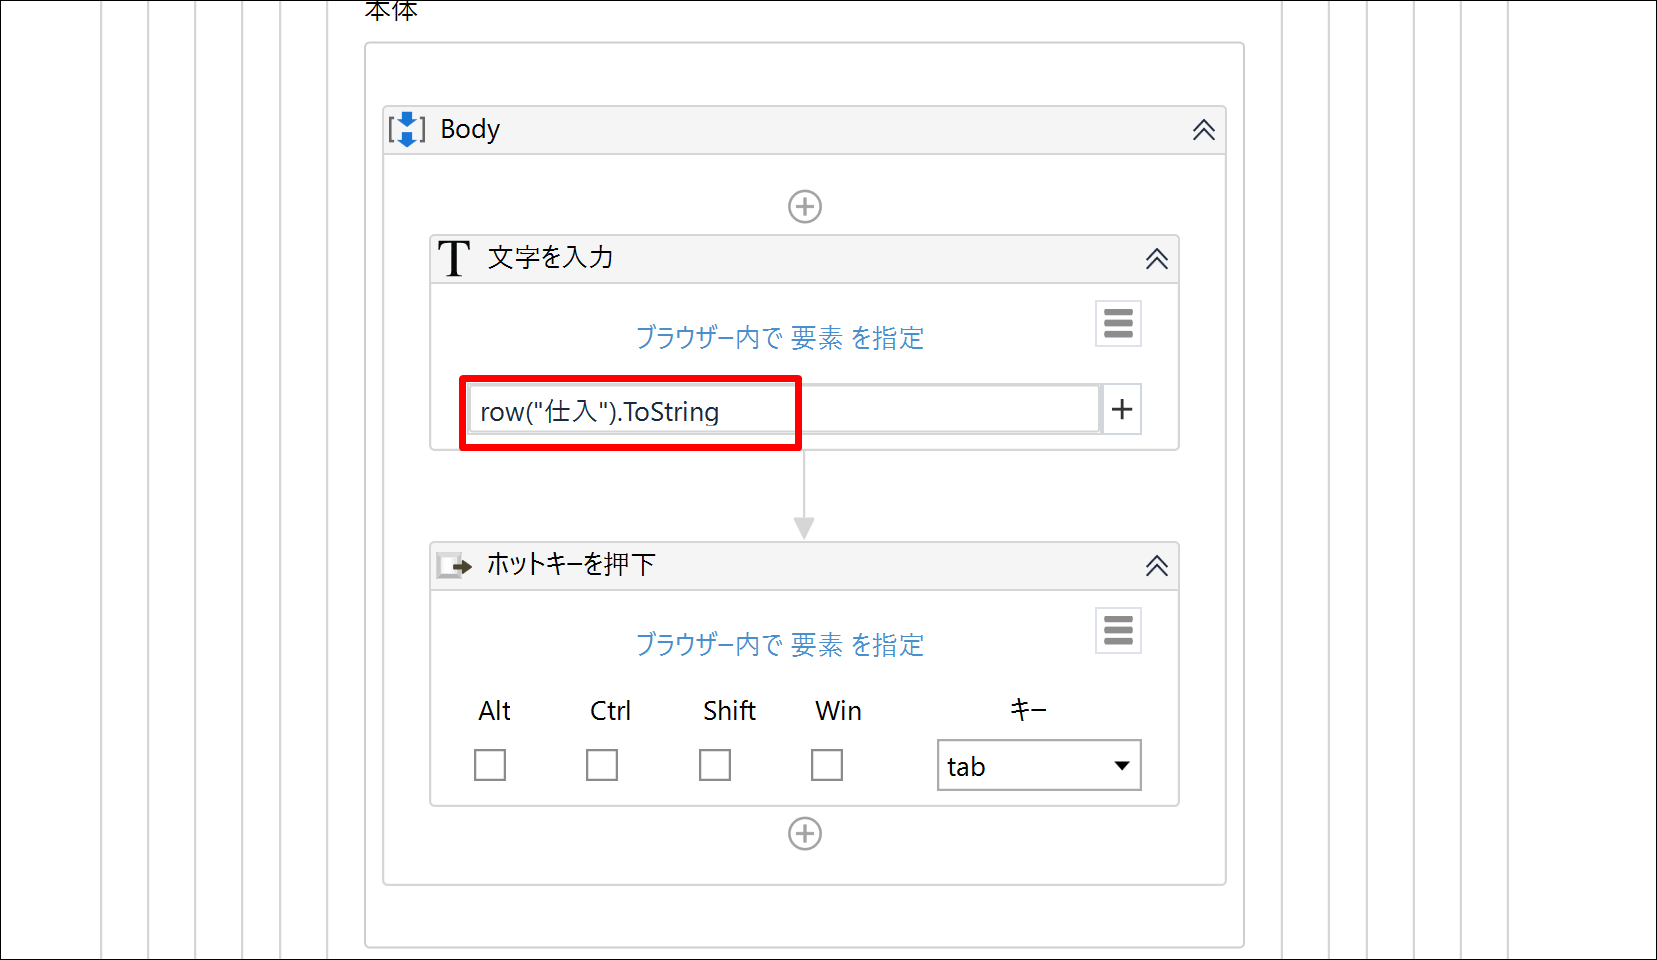Enable the Ctrl modifier checkbox

tap(602, 765)
